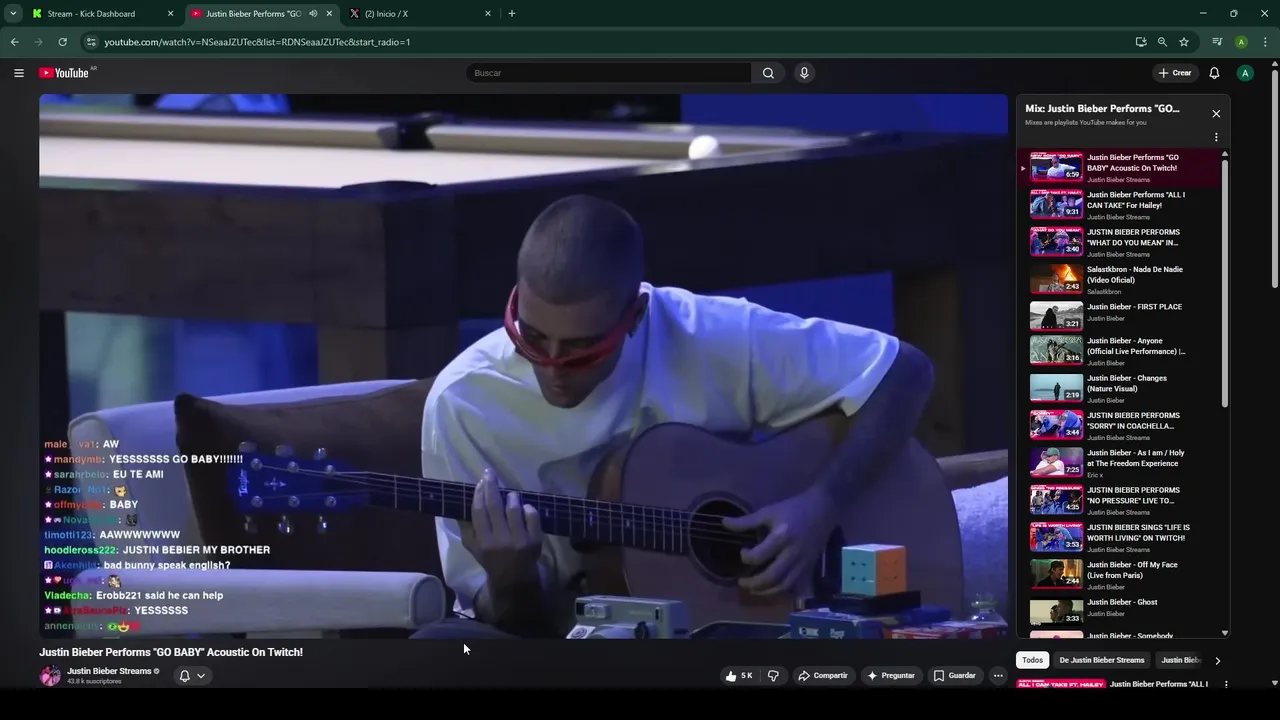
Task: Dislike the video
Action: click(x=773, y=676)
